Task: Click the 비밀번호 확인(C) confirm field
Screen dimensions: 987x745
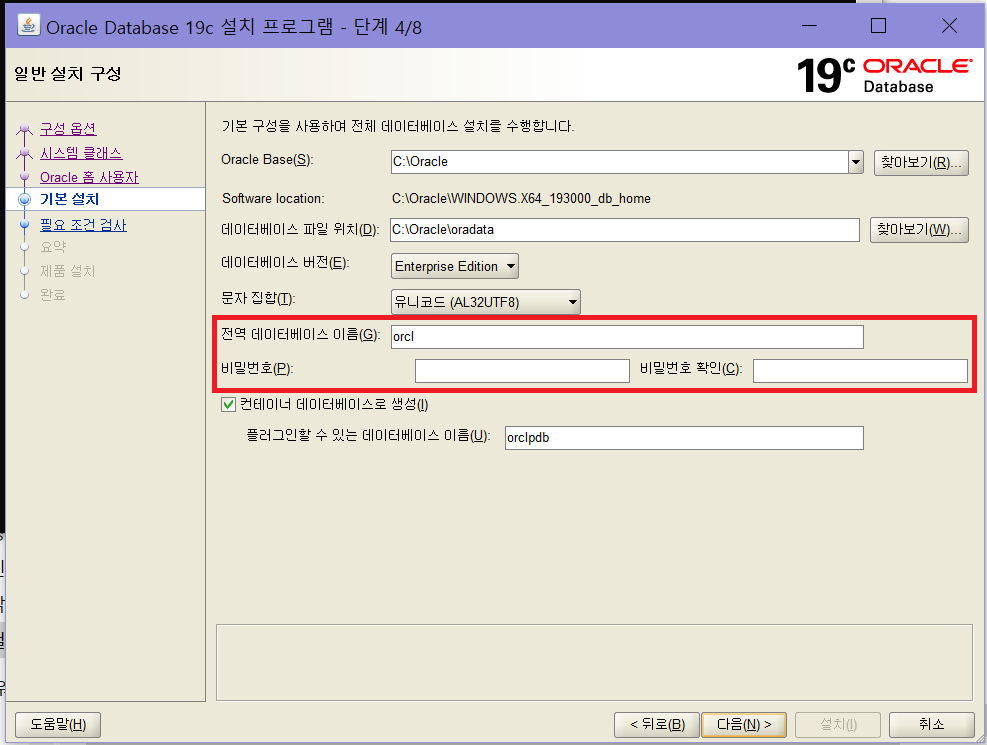Action: pyautogui.click(x=860, y=371)
